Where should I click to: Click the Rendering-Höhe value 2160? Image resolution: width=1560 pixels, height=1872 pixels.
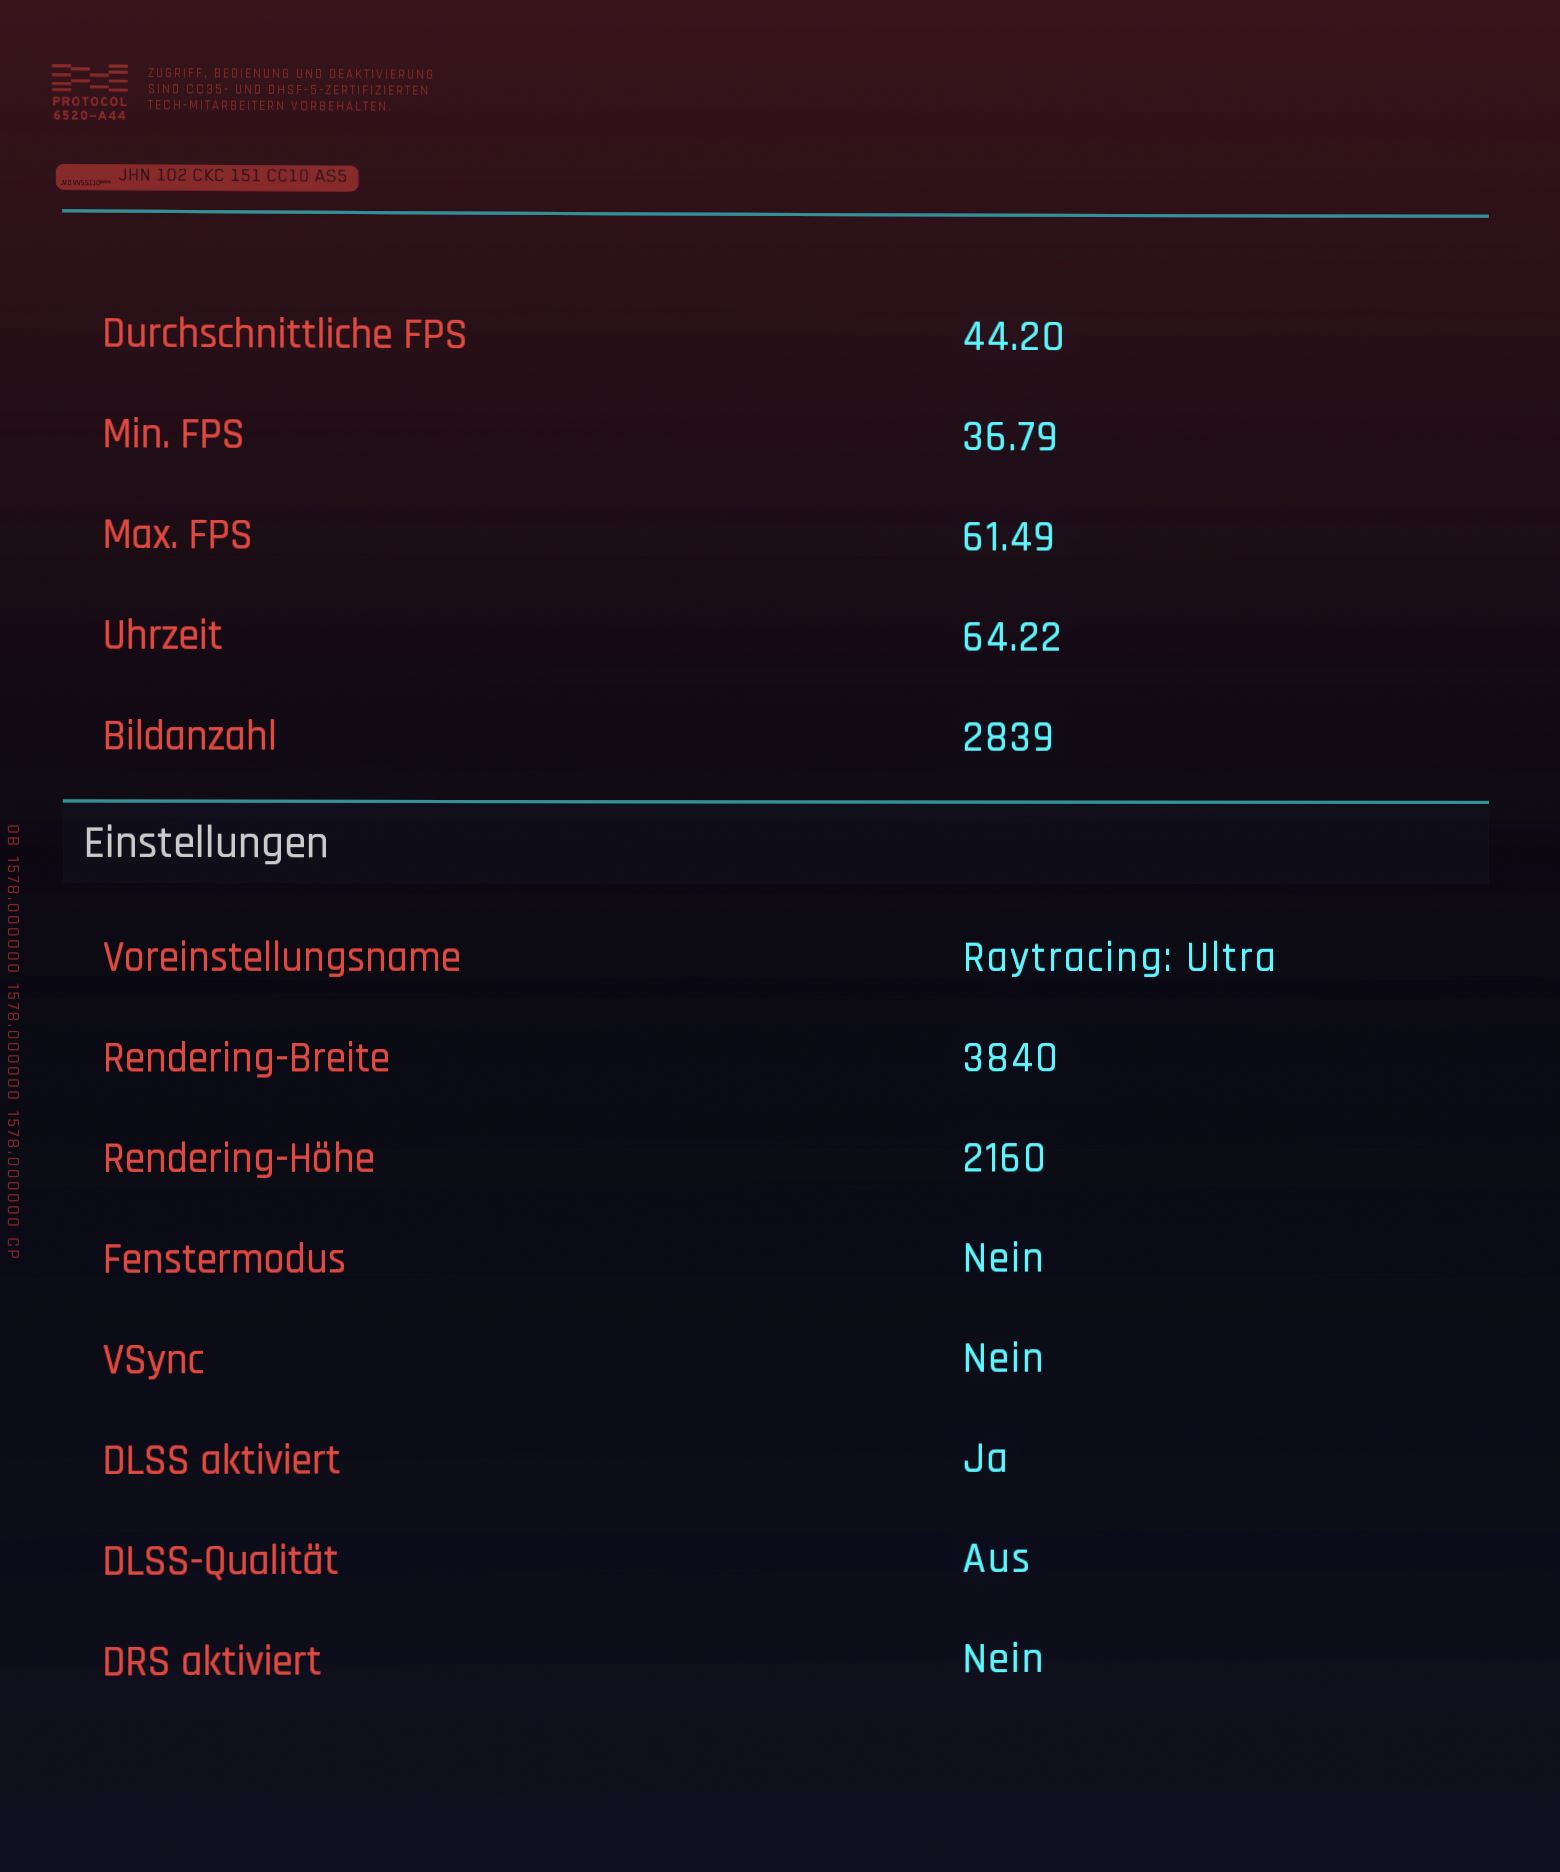coord(1004,1158)
